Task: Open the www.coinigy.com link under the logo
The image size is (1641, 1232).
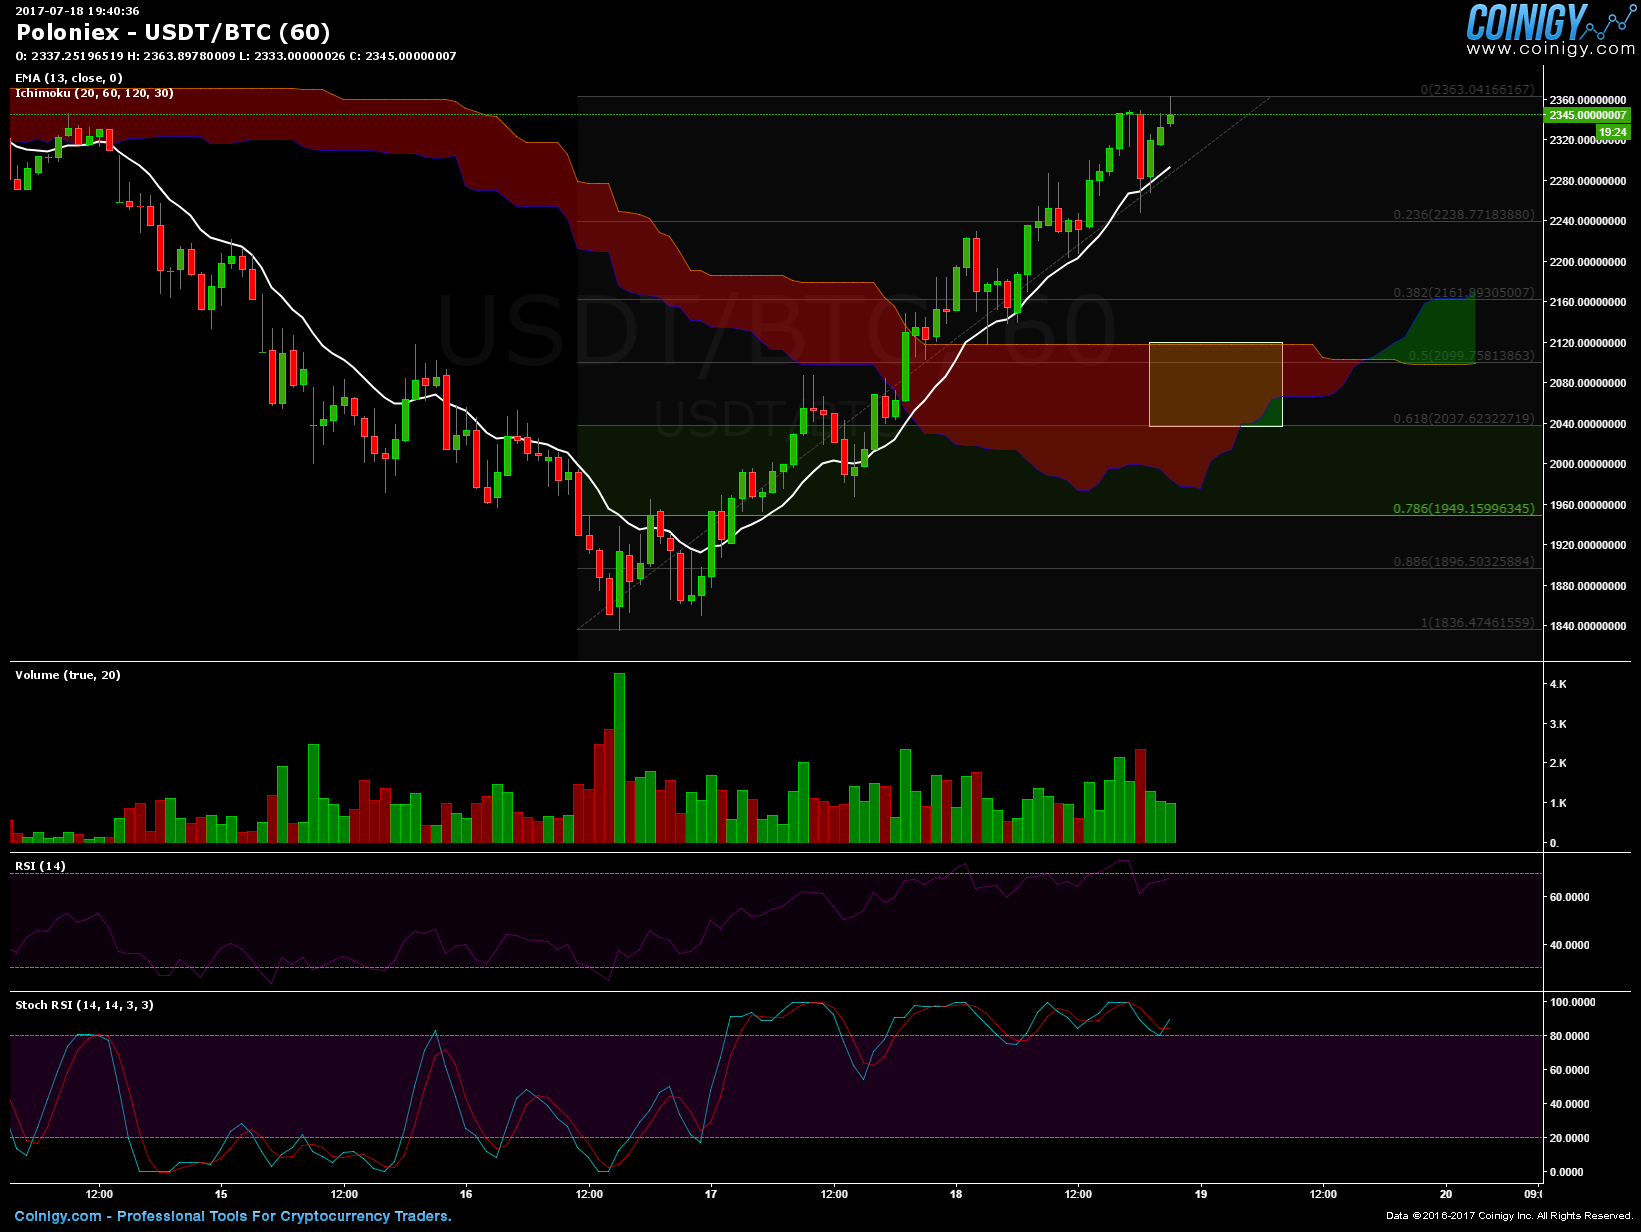Action: pyautogui.click(x=1550, y=49)
